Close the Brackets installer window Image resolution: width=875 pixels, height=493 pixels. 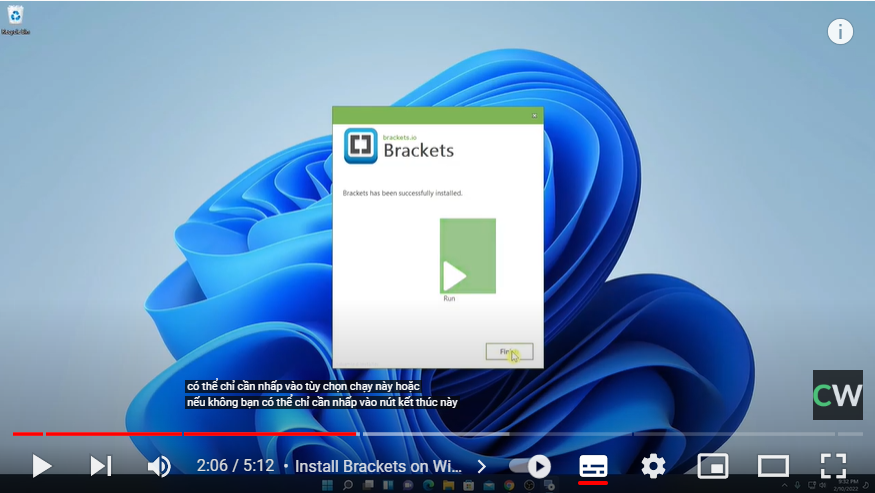(x=534, y=116)
